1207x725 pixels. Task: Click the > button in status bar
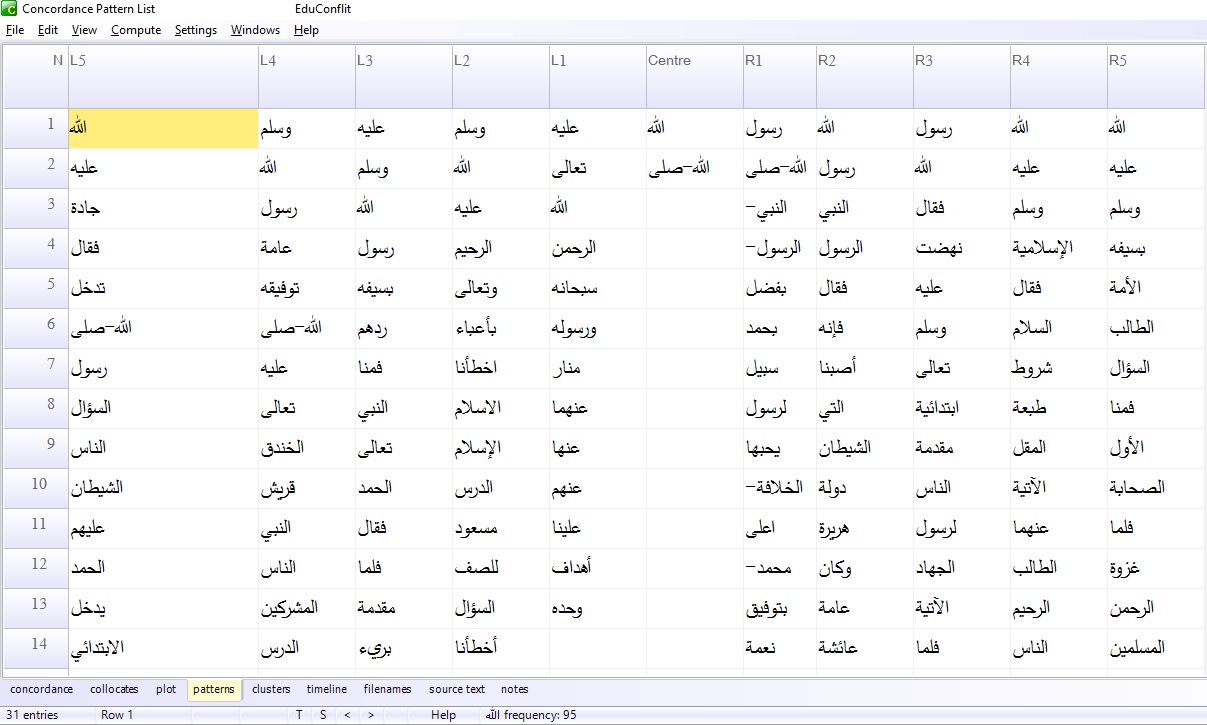(x=371, y=715)
